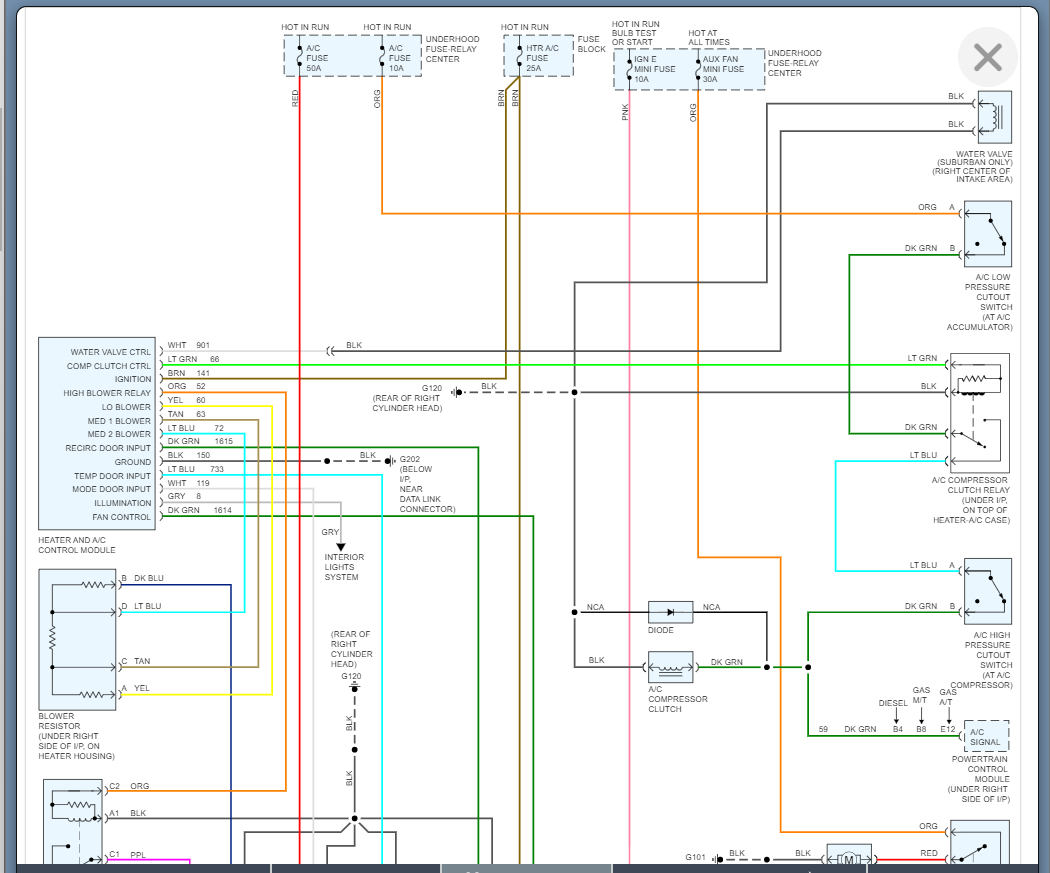Click the 'IGNITION' pin label
The image size is (1050, 873).
tap(133, 379)
